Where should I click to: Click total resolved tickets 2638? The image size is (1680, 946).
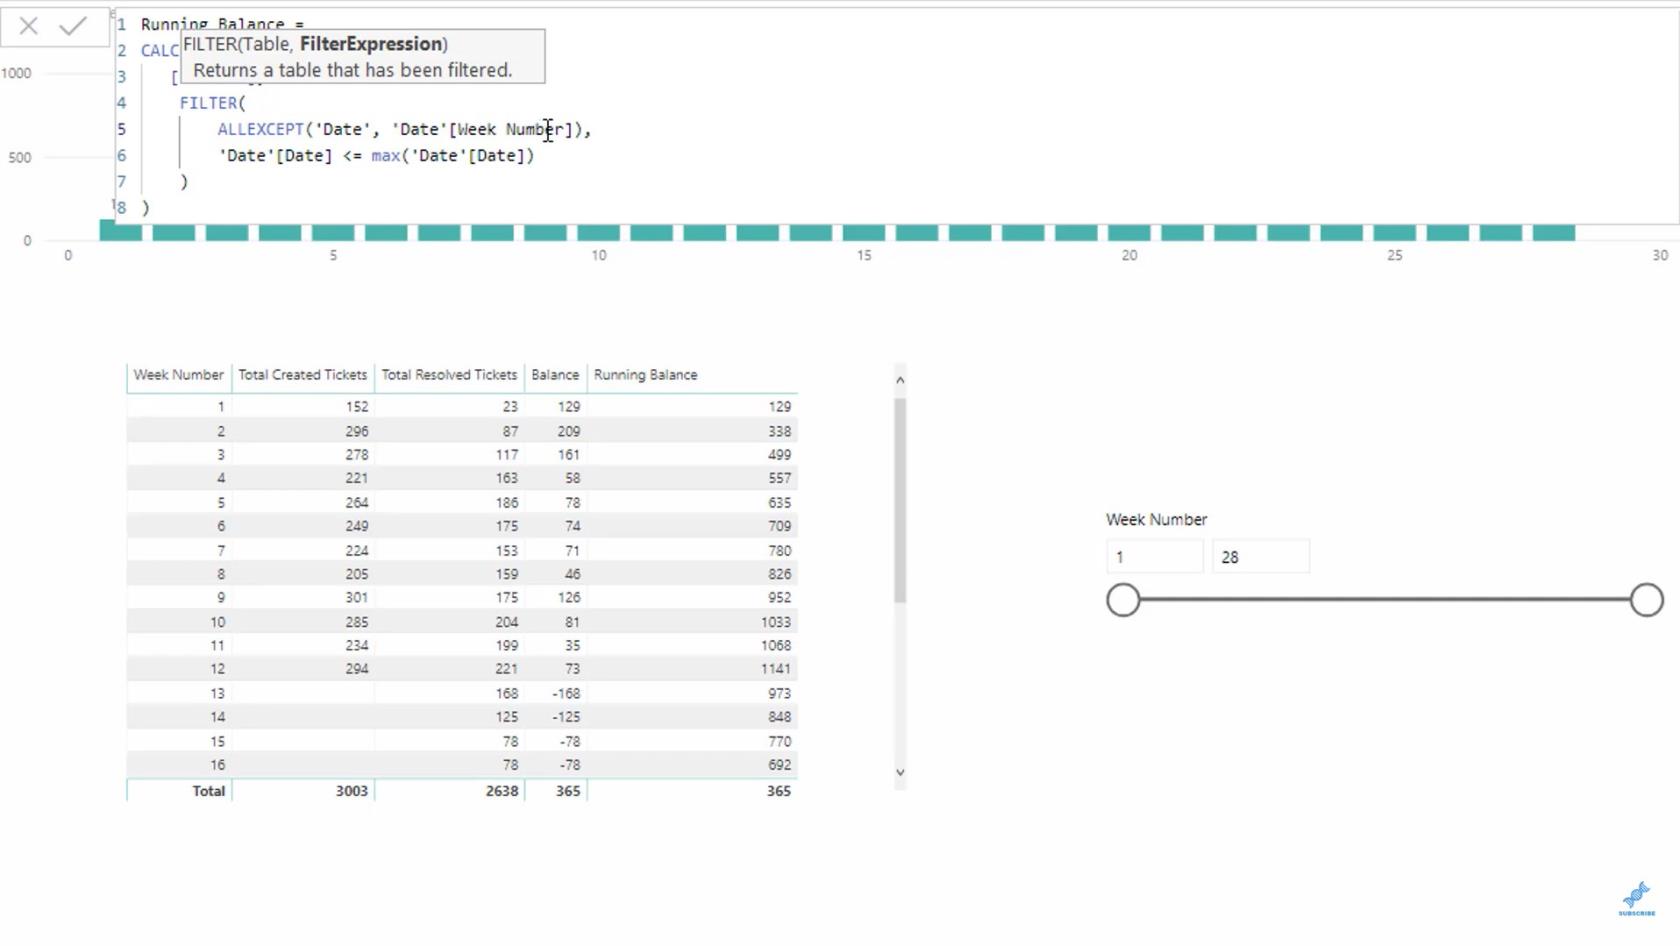[502, 791]
